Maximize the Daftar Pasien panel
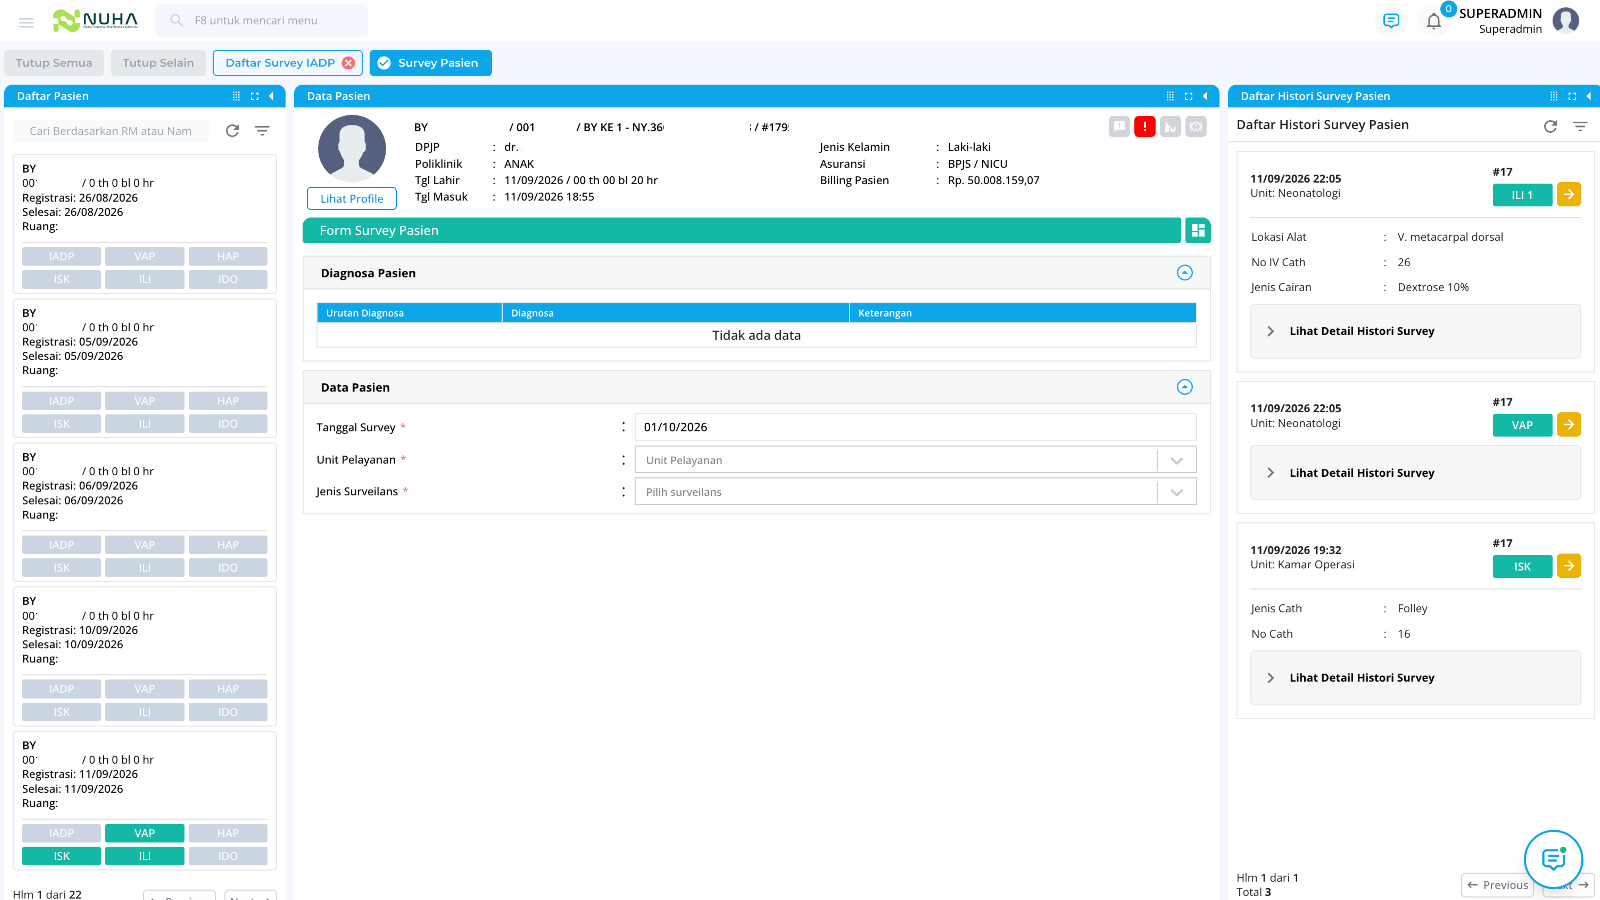1600x900 pixels. pos(254,96)
